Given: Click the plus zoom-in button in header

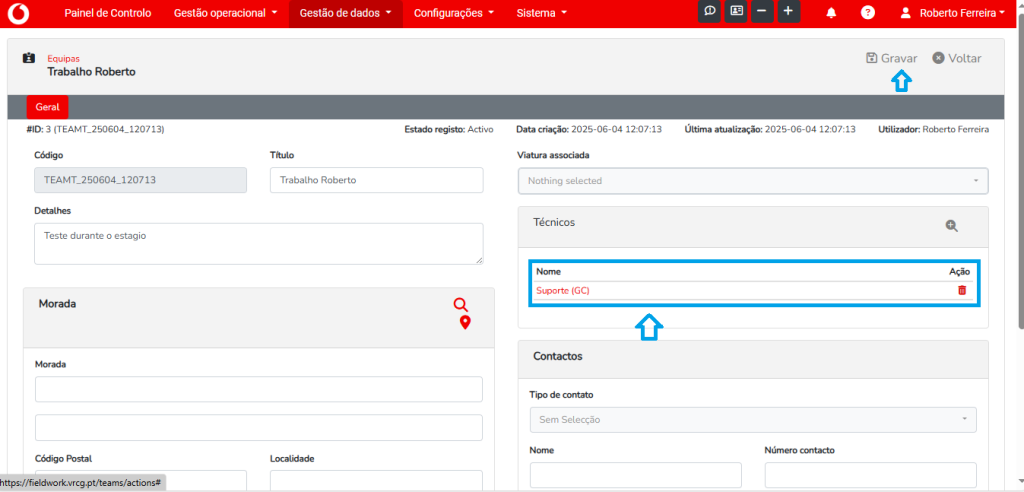Looking at the screenshot, I should [788, 12].
